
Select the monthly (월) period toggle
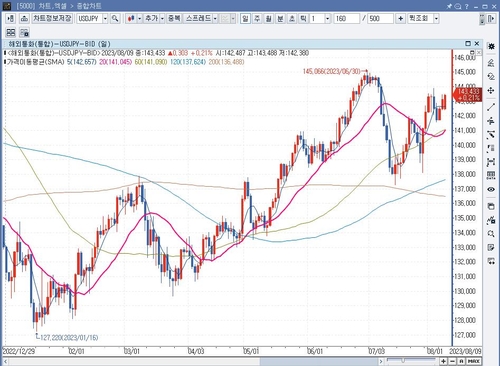[x=268, y=19]
